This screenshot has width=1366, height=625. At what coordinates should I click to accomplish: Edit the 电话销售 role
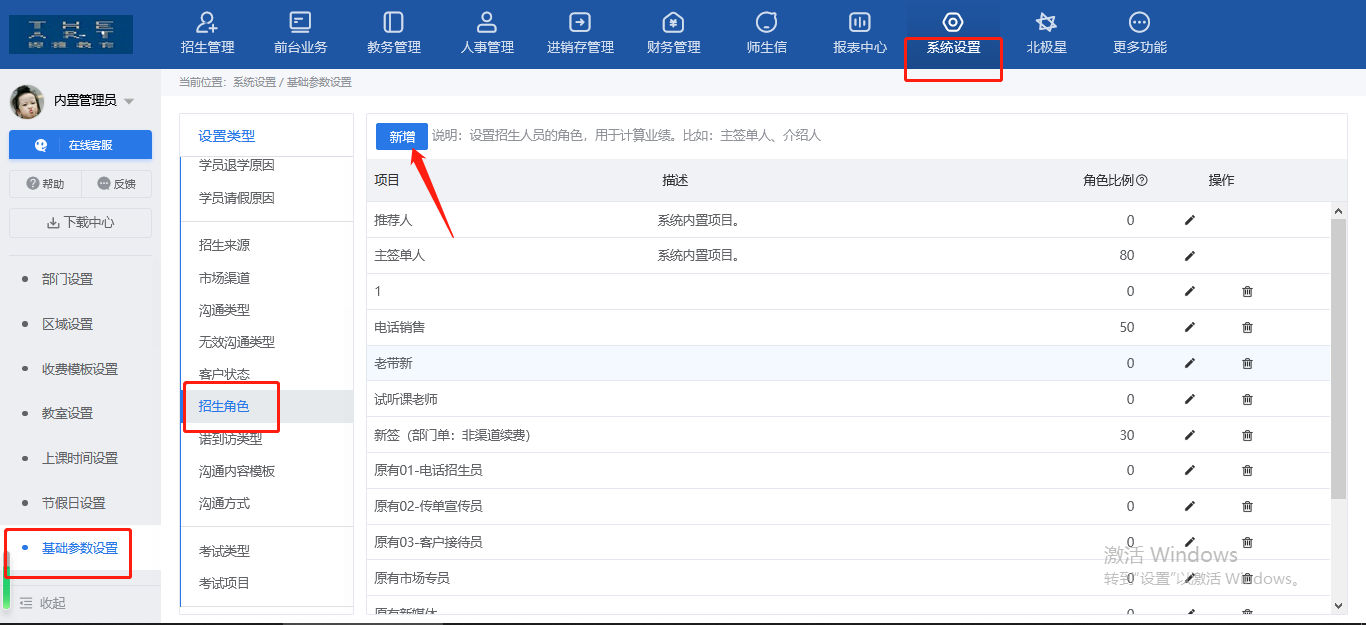[1190, 327]
